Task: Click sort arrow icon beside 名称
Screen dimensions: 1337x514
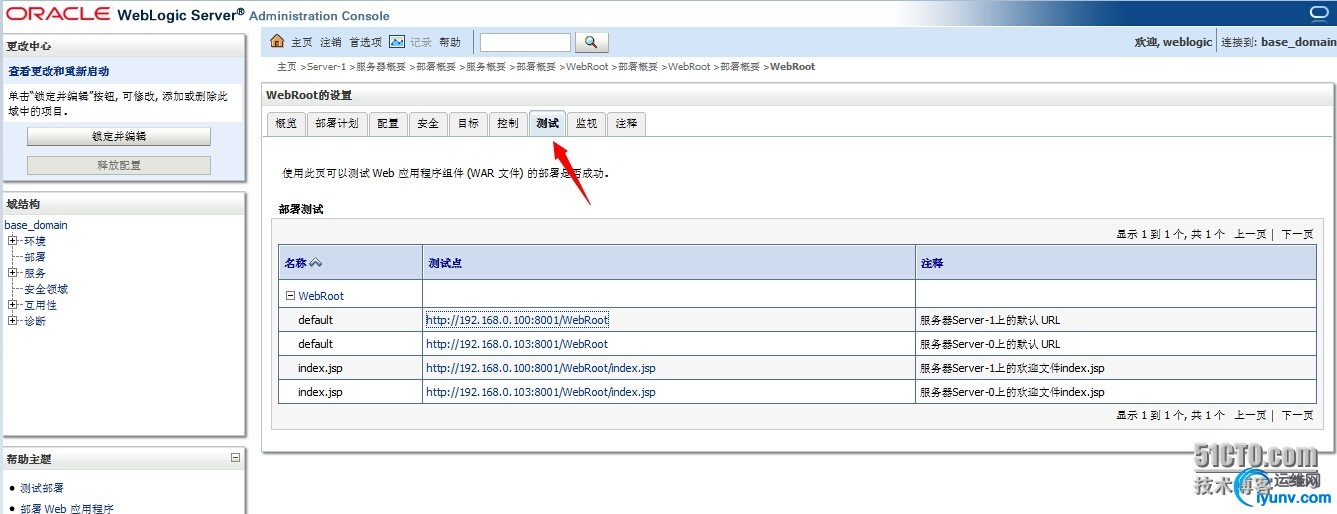Action: [316, 263]
